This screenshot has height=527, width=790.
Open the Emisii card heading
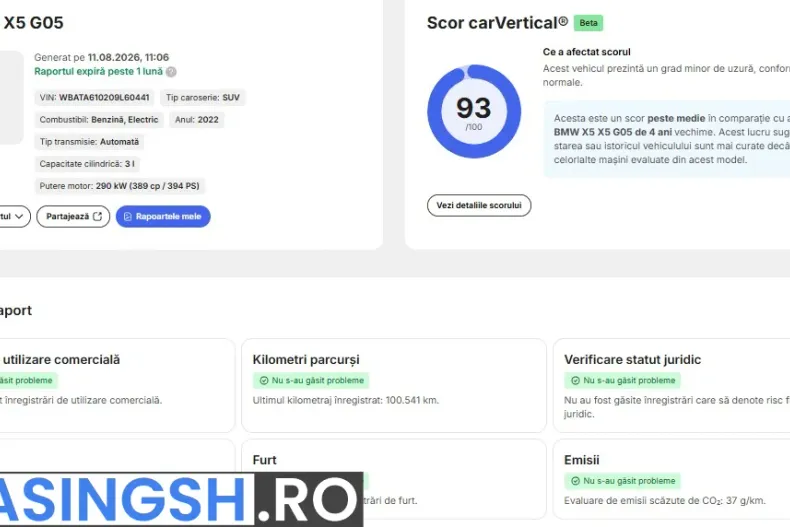(x=581, y=460)
